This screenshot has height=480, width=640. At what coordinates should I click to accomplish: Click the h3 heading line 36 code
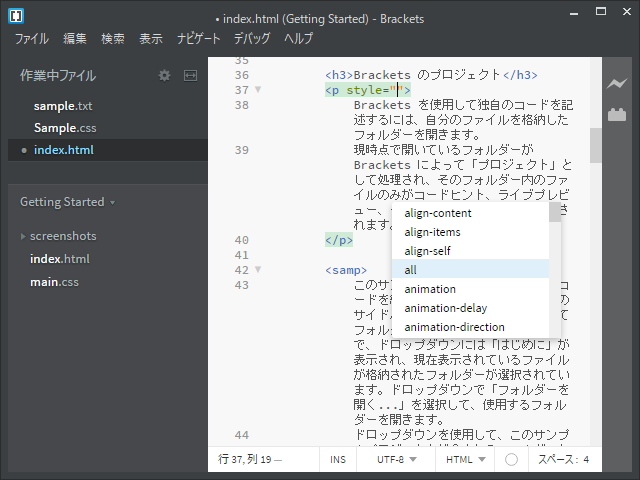pyautogui.click(x=431, y=75)
